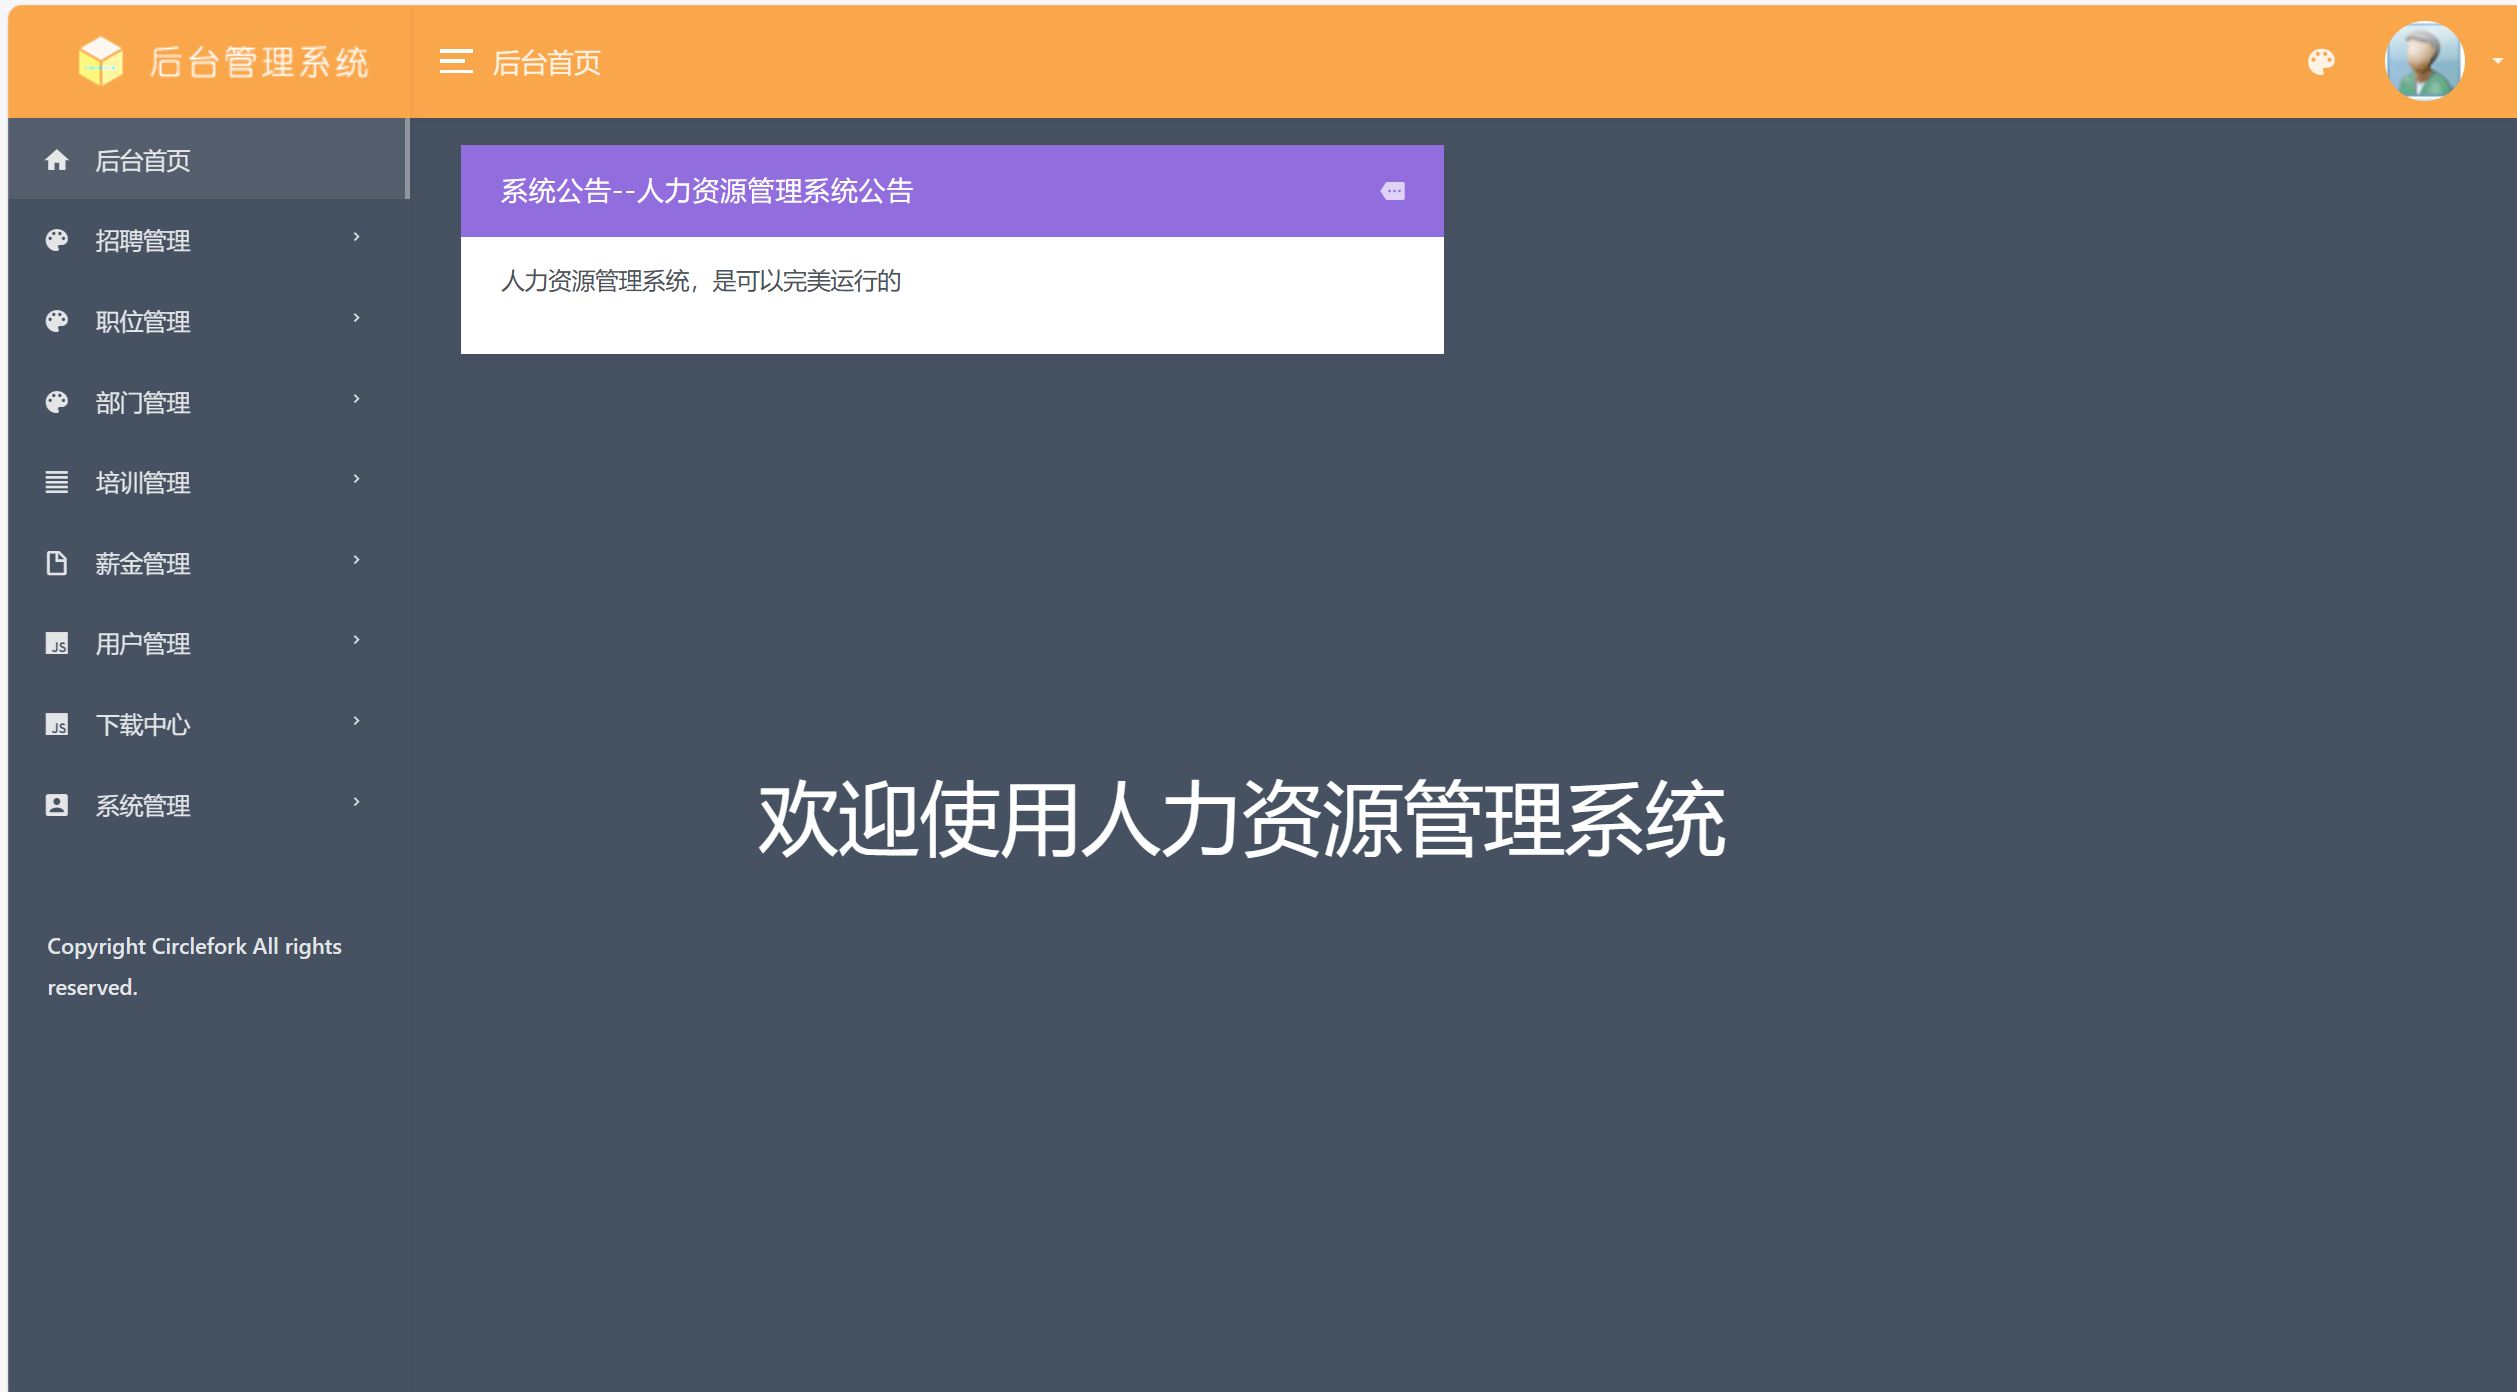Select the 薪金管理 menu item
This screenshot has width=2517, height=1392.
pyautogui.click(x=143, y=564)
